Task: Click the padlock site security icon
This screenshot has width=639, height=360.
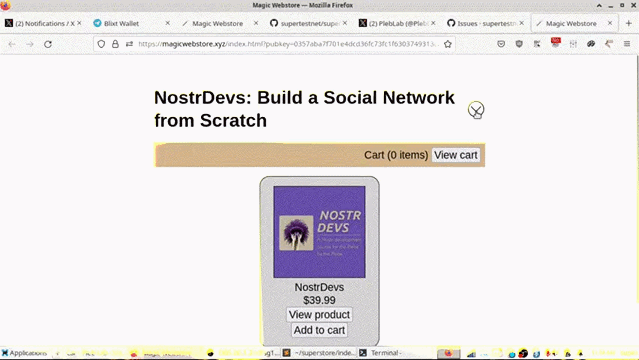Action: pyautogui.click(x=115, y=44)
